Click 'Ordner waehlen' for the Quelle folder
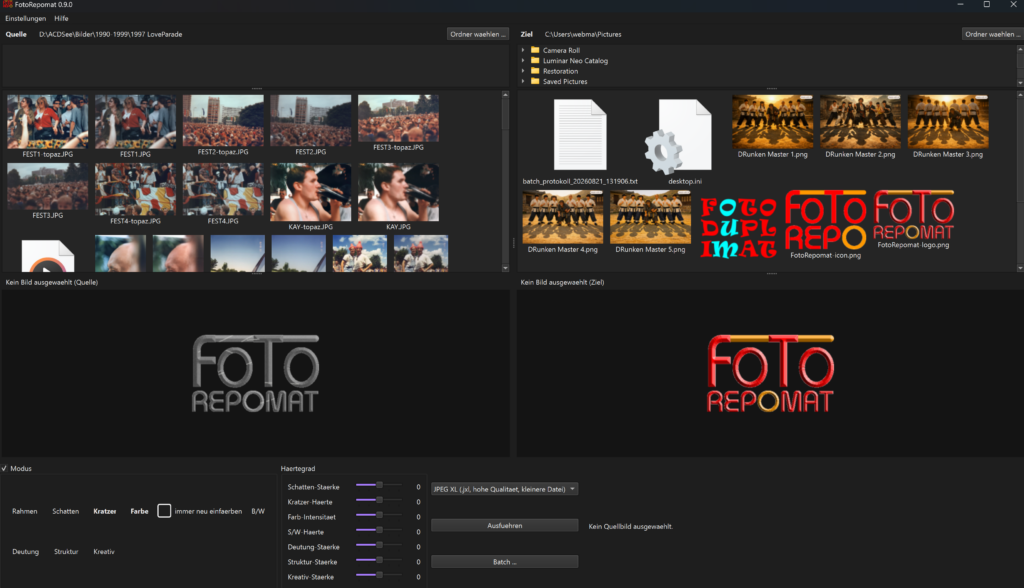The height and width of the screenshot is (588, 1024). tap(477, 34)
